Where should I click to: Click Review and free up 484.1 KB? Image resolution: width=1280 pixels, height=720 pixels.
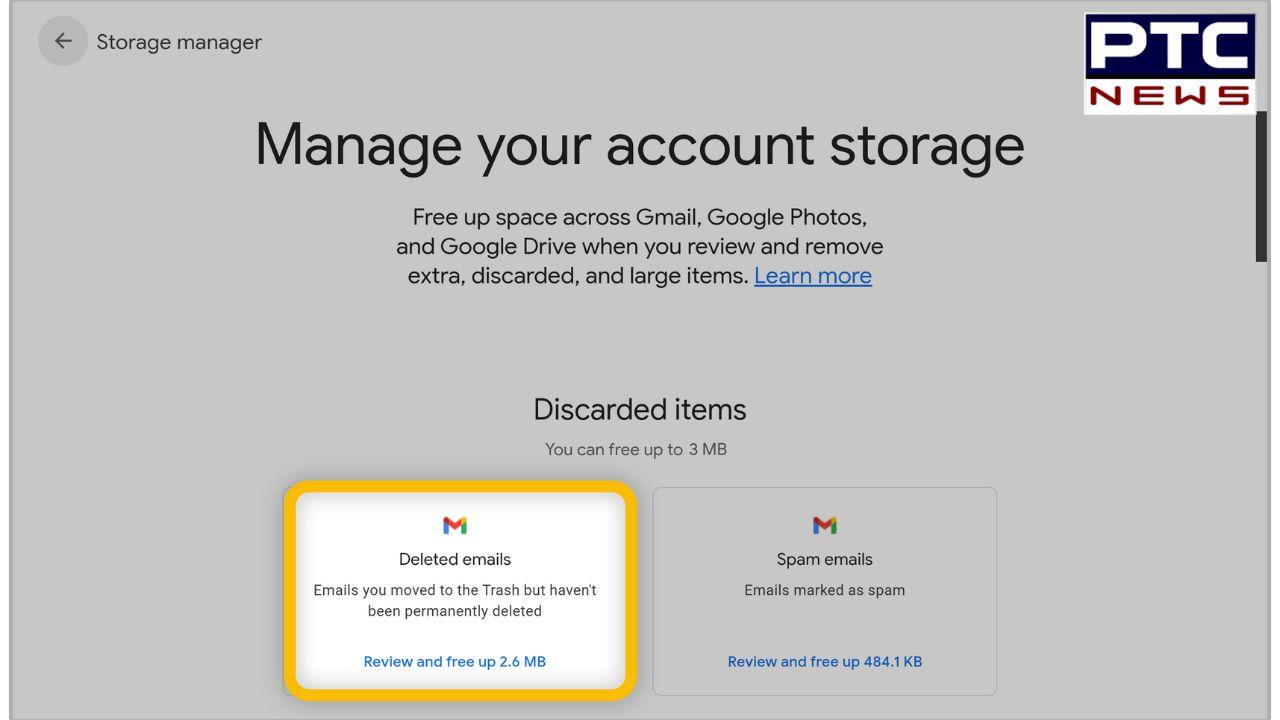click(825, 662)
